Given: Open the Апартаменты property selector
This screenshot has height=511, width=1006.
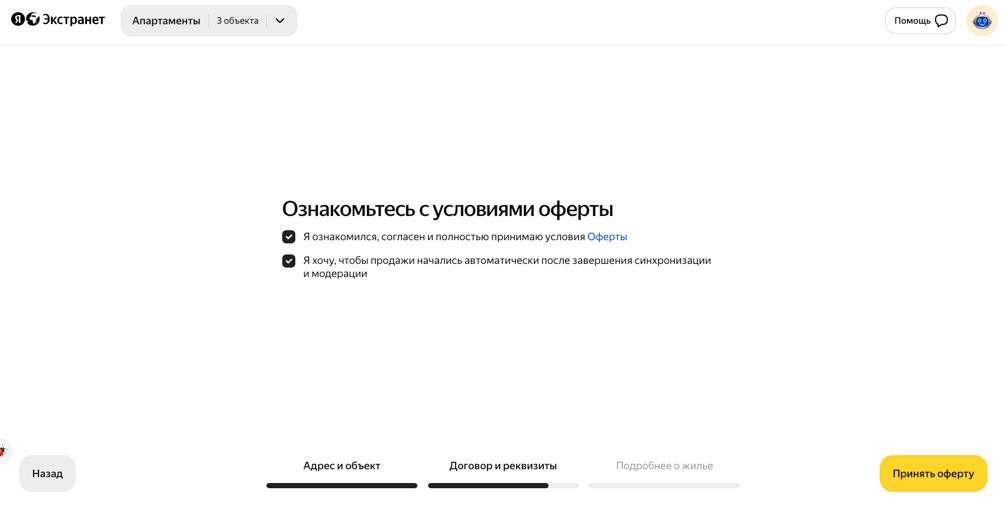Looking at the screenshot, I should [209, 21].
